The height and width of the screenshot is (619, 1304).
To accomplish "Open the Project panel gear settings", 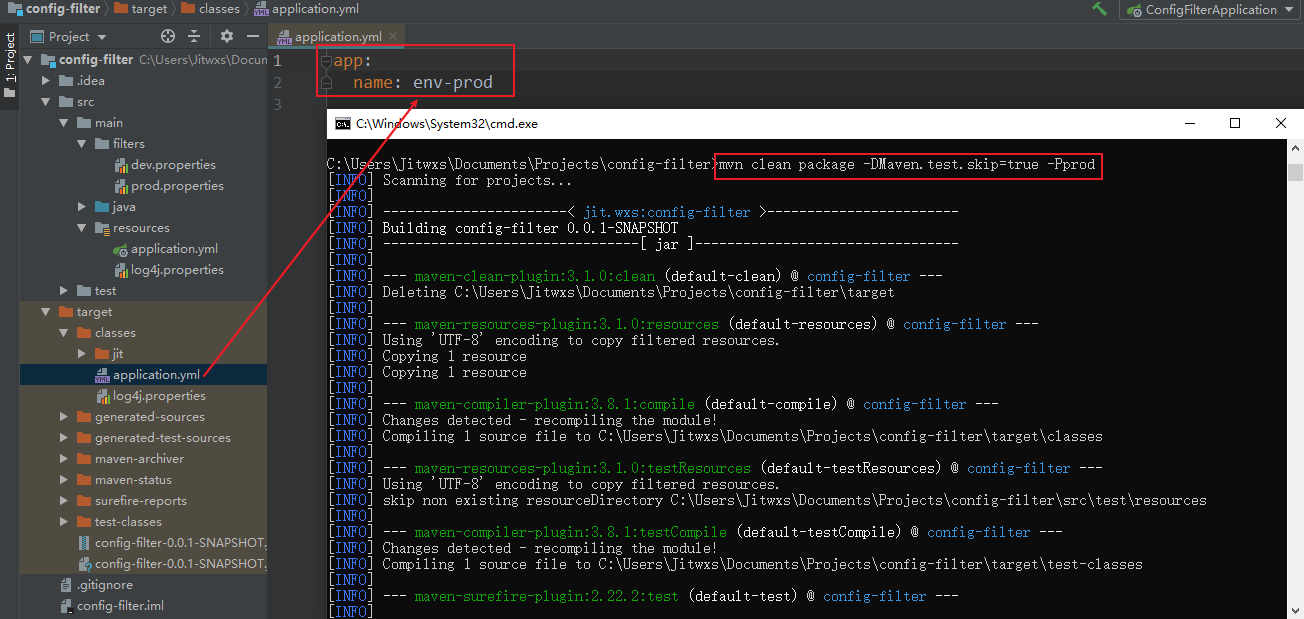I will point(227,36).
